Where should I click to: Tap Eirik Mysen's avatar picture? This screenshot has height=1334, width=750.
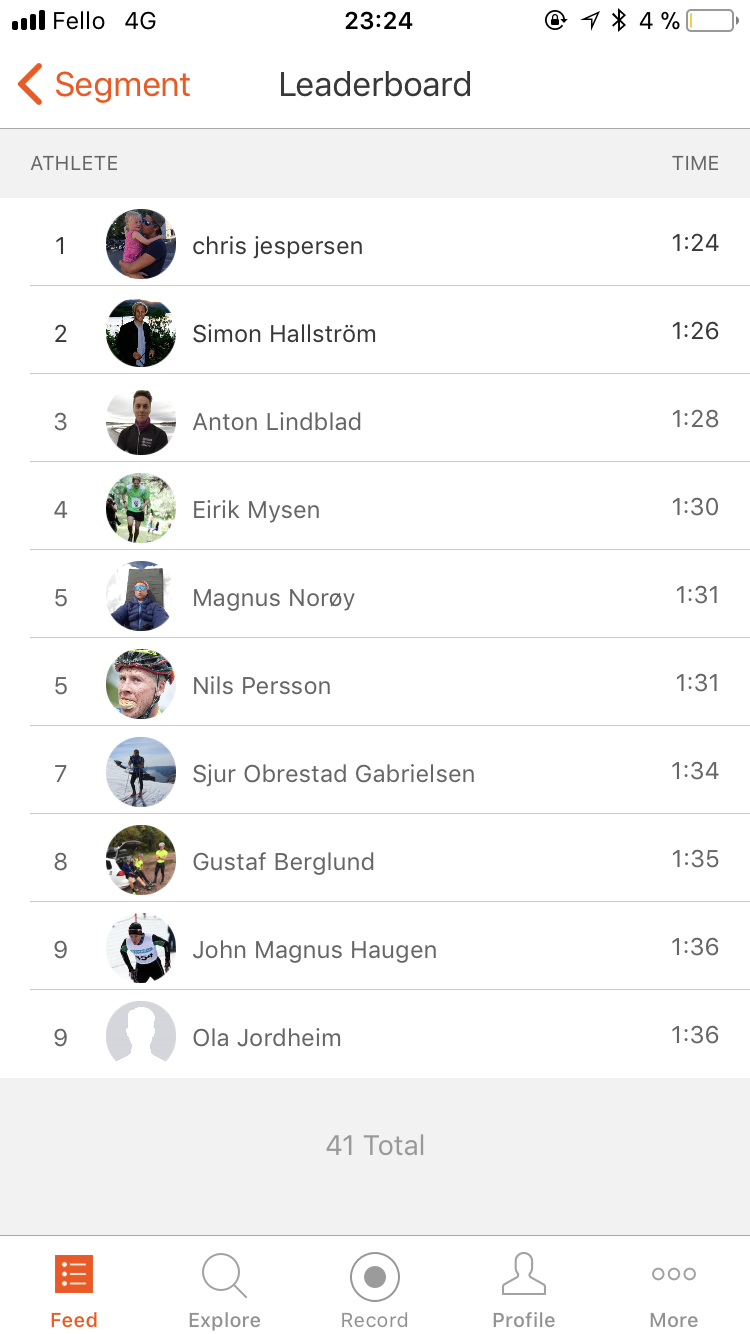click(x=141, y=508)
